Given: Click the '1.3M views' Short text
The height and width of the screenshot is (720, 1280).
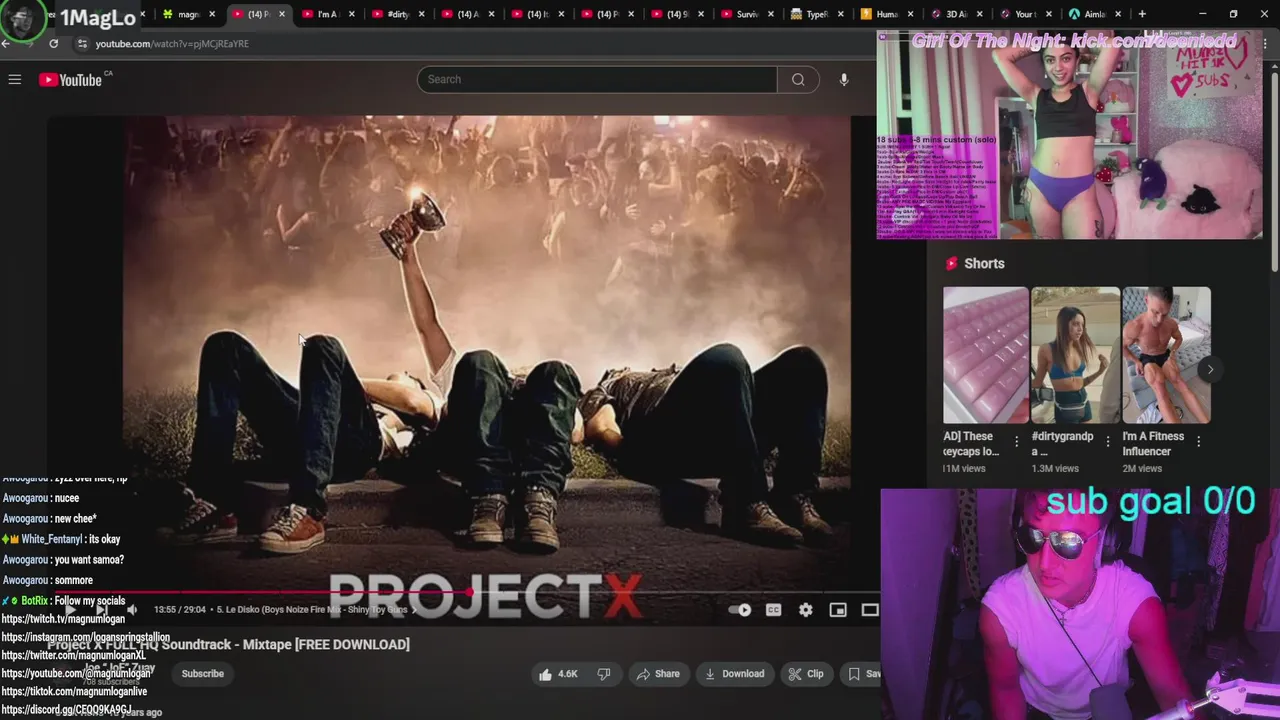Looking at the screenshot, I should [x=1055, y=468].
